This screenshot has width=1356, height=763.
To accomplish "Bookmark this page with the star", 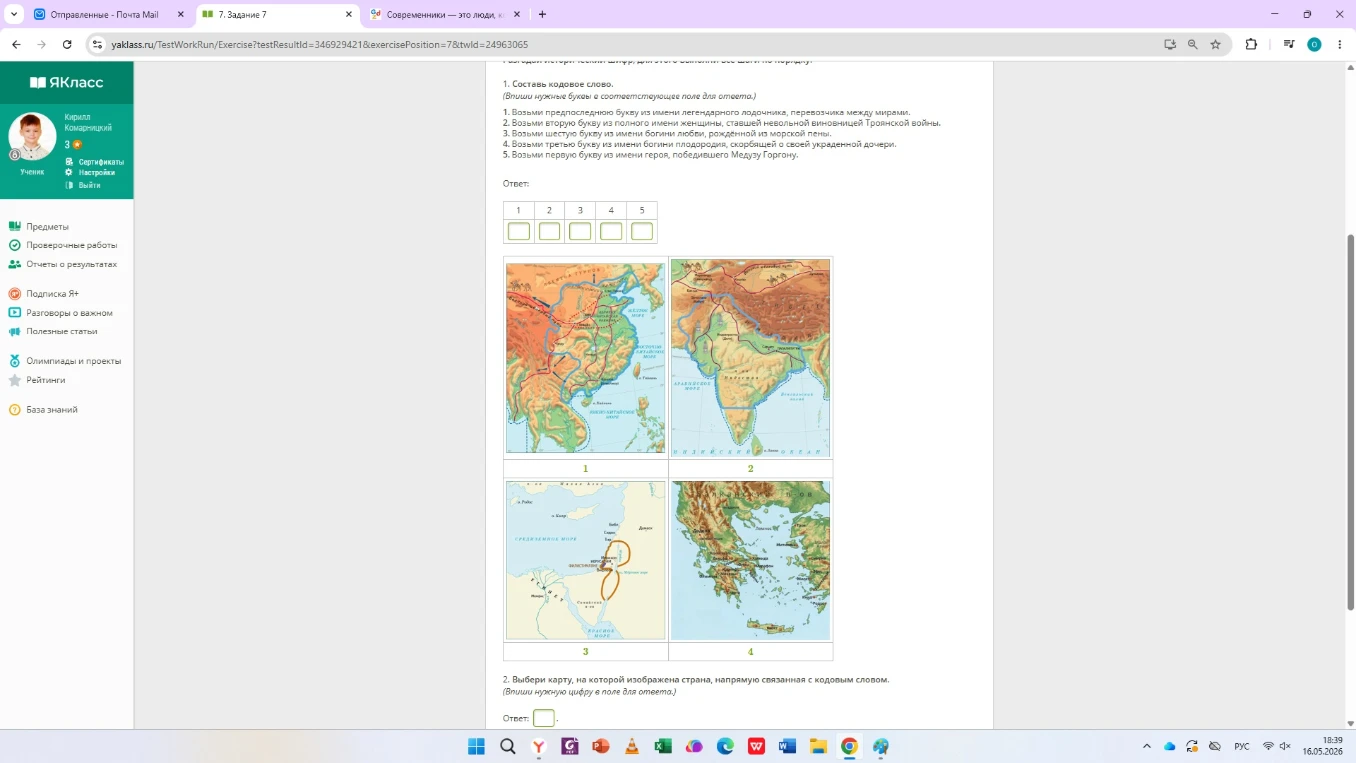I will (1216, 44).
